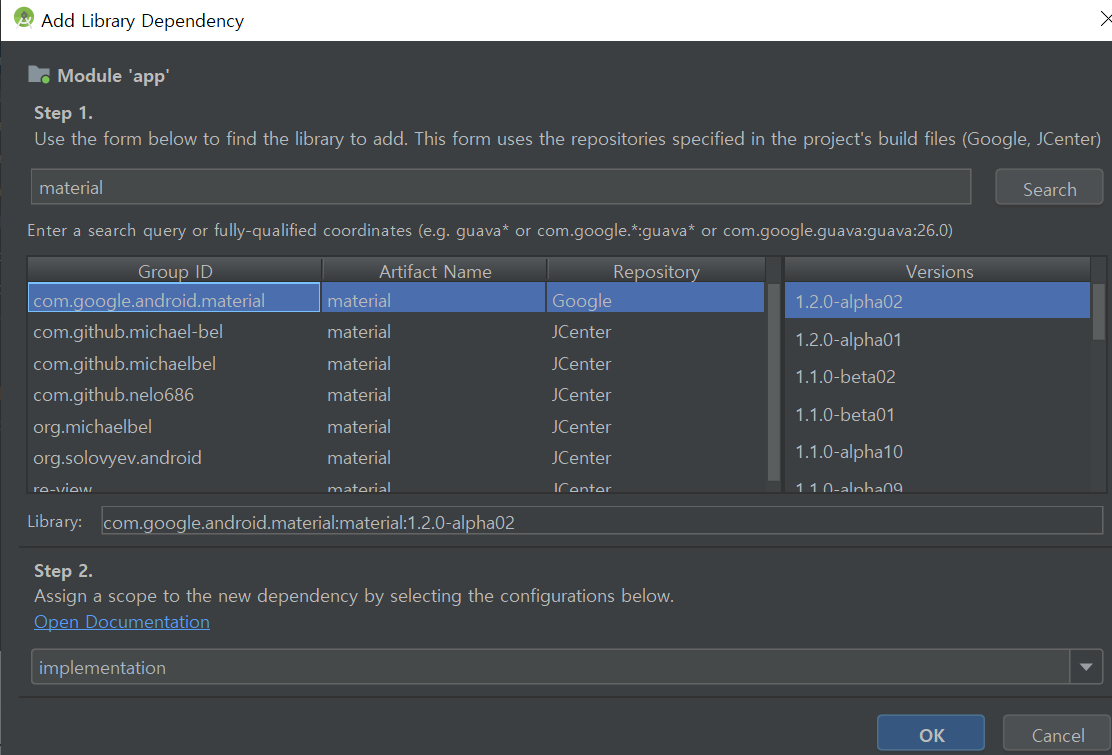Sort by the Artifact Name column header

point(435,271)
